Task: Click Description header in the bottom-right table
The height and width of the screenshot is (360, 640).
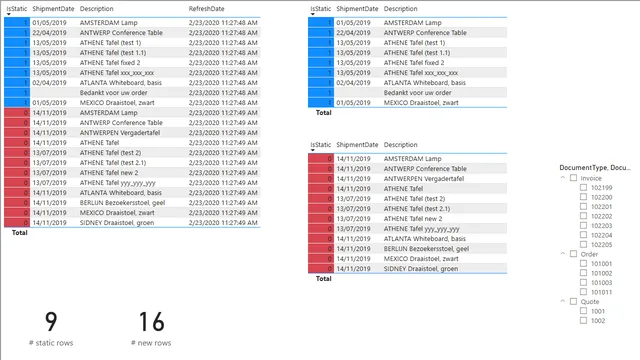Action: click(400, 144)
